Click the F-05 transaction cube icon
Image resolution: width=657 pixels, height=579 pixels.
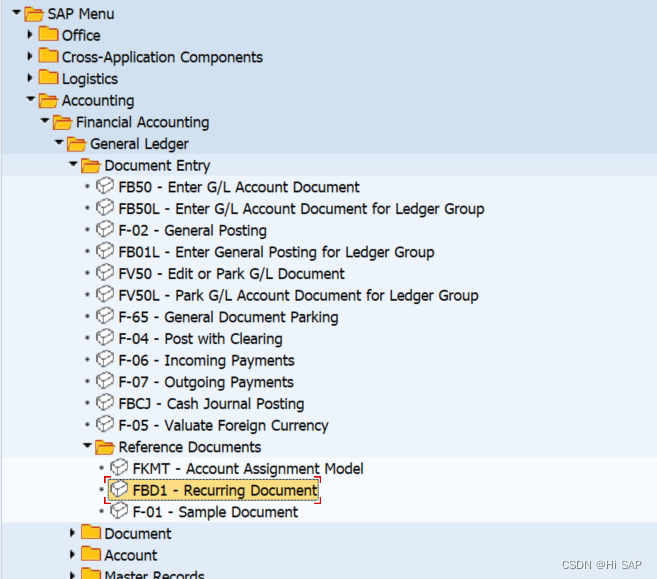point(105,424)
